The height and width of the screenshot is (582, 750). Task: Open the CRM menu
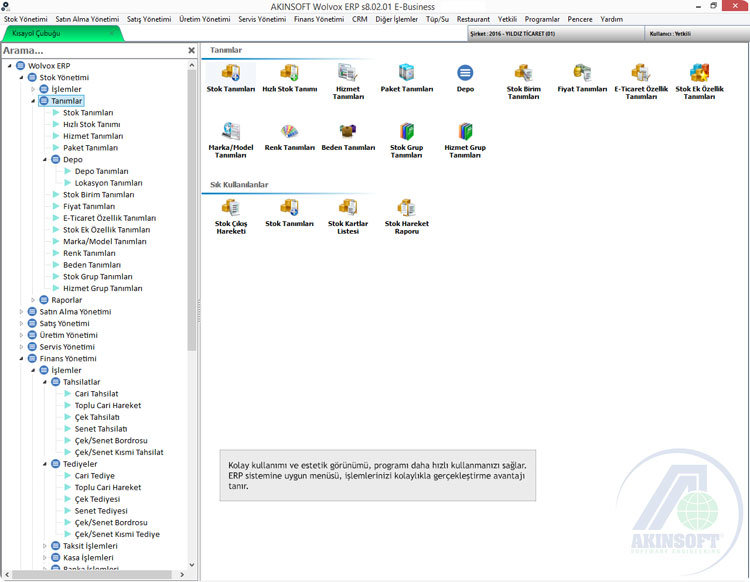pyautogui.click(x=360, y=19)
